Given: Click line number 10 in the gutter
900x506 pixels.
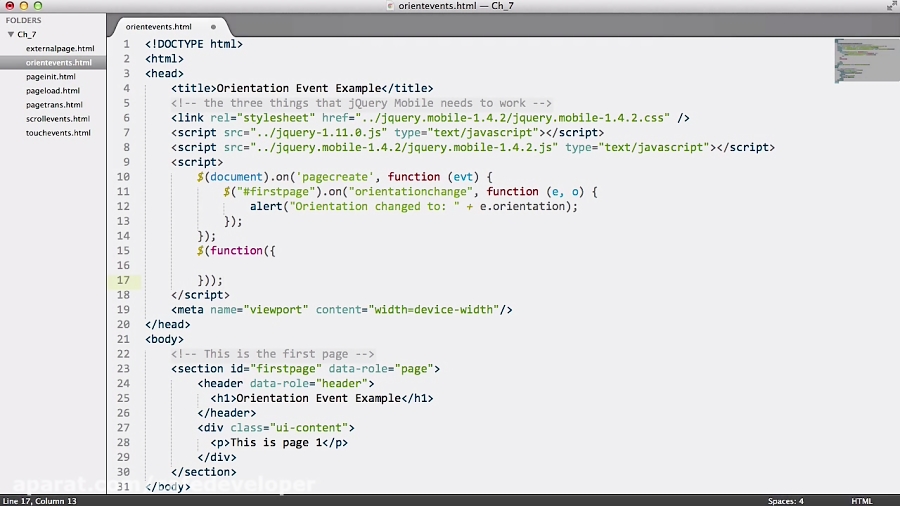Looking at the screenshot, I should pos(123,177).
